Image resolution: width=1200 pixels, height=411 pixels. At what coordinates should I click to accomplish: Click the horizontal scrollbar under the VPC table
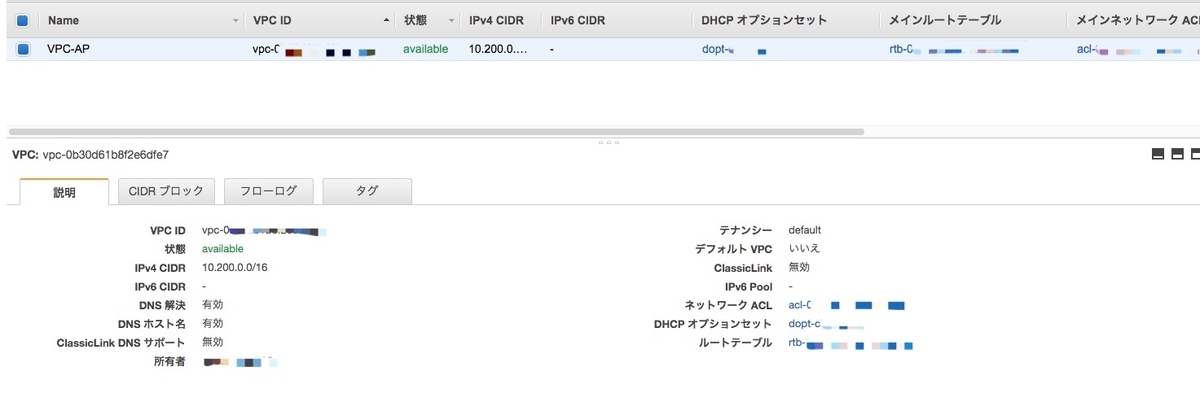coord(436,131)
